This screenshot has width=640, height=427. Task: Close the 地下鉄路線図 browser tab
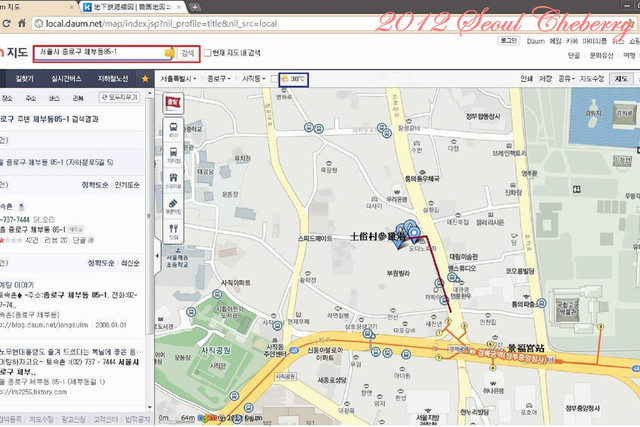(179, 7)
